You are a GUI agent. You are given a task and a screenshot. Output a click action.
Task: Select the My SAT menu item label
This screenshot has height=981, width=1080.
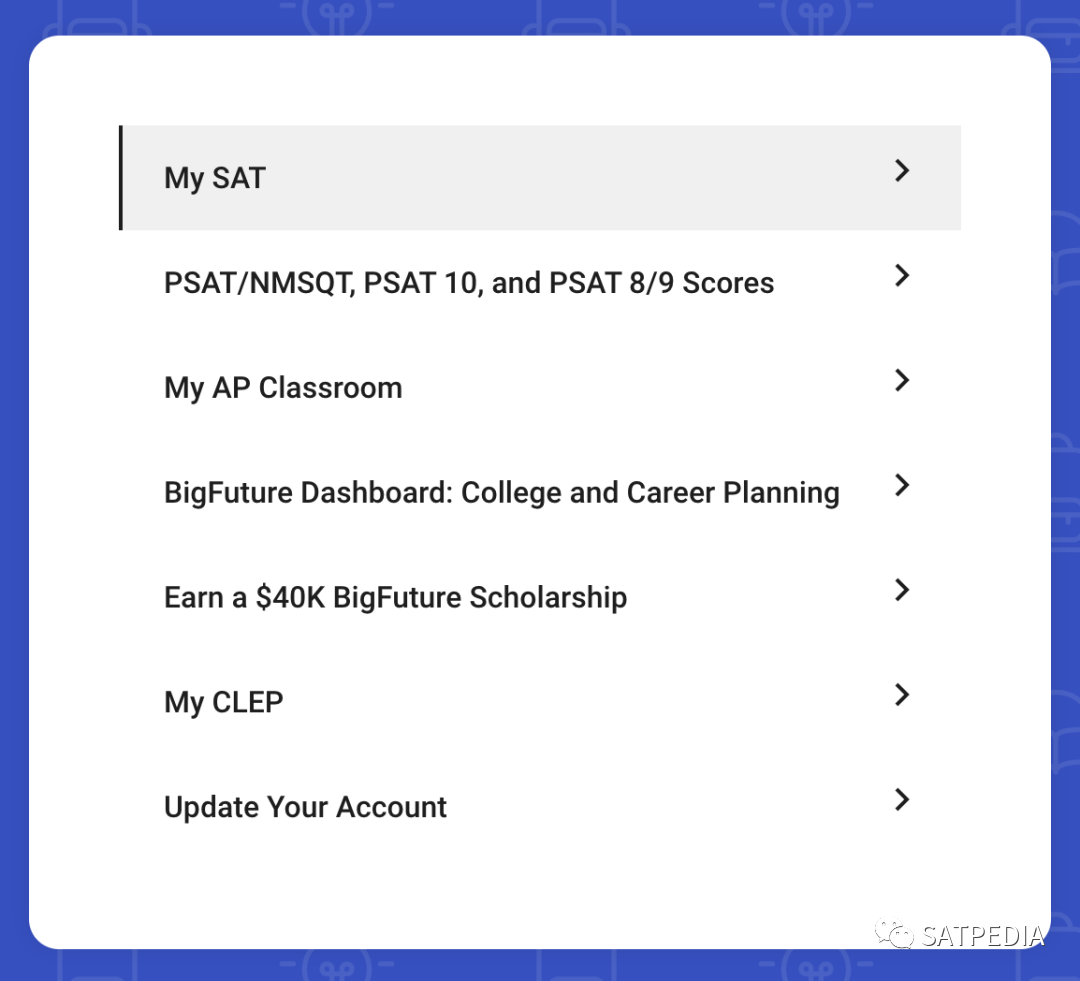[x=215, y=178]
